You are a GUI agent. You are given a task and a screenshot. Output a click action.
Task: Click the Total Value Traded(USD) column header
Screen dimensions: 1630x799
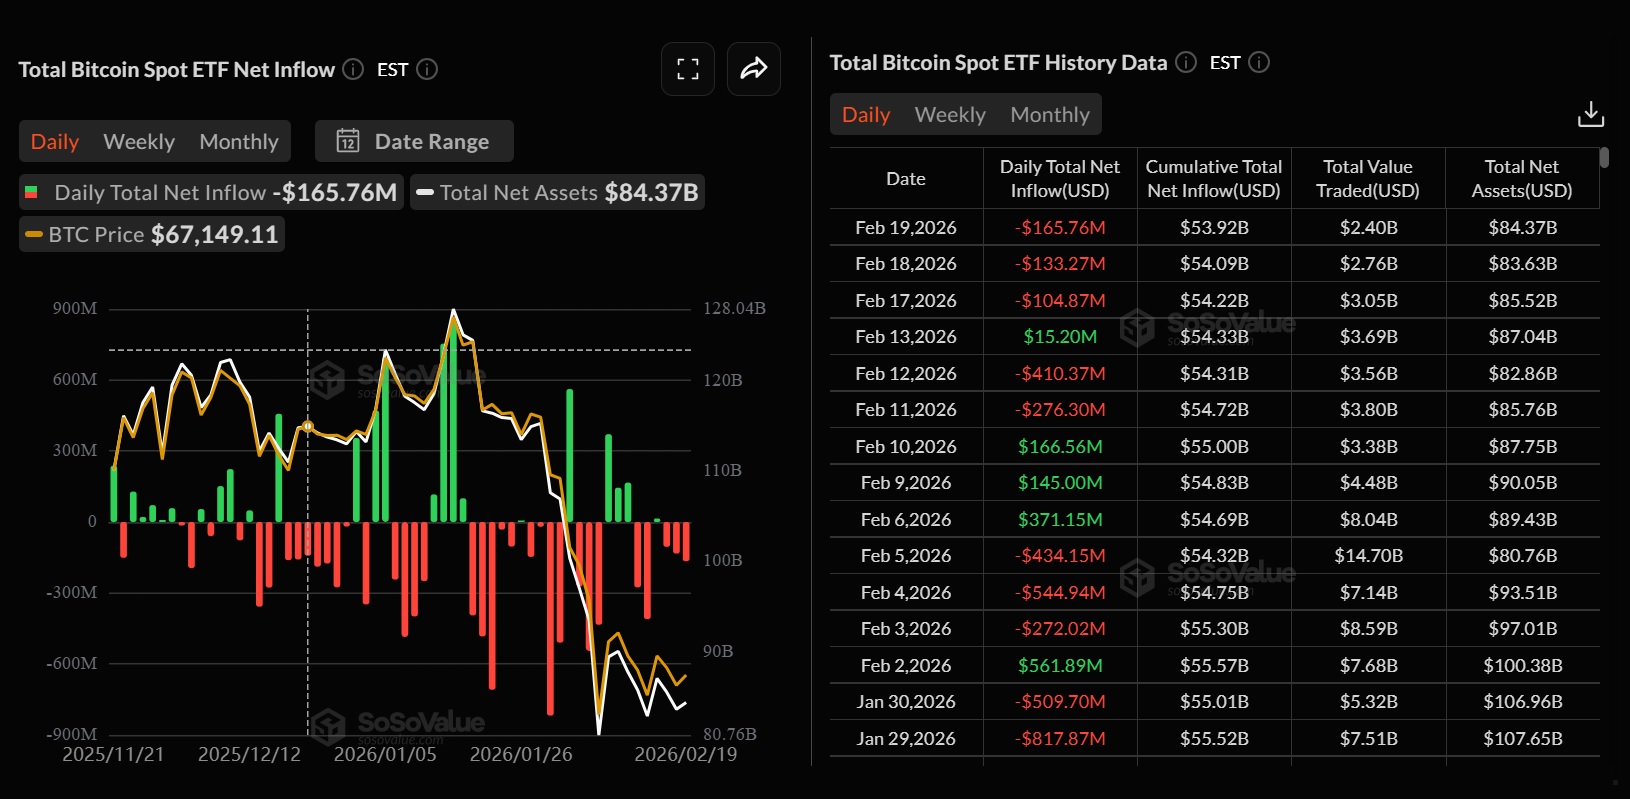(x=1368, y=178)
